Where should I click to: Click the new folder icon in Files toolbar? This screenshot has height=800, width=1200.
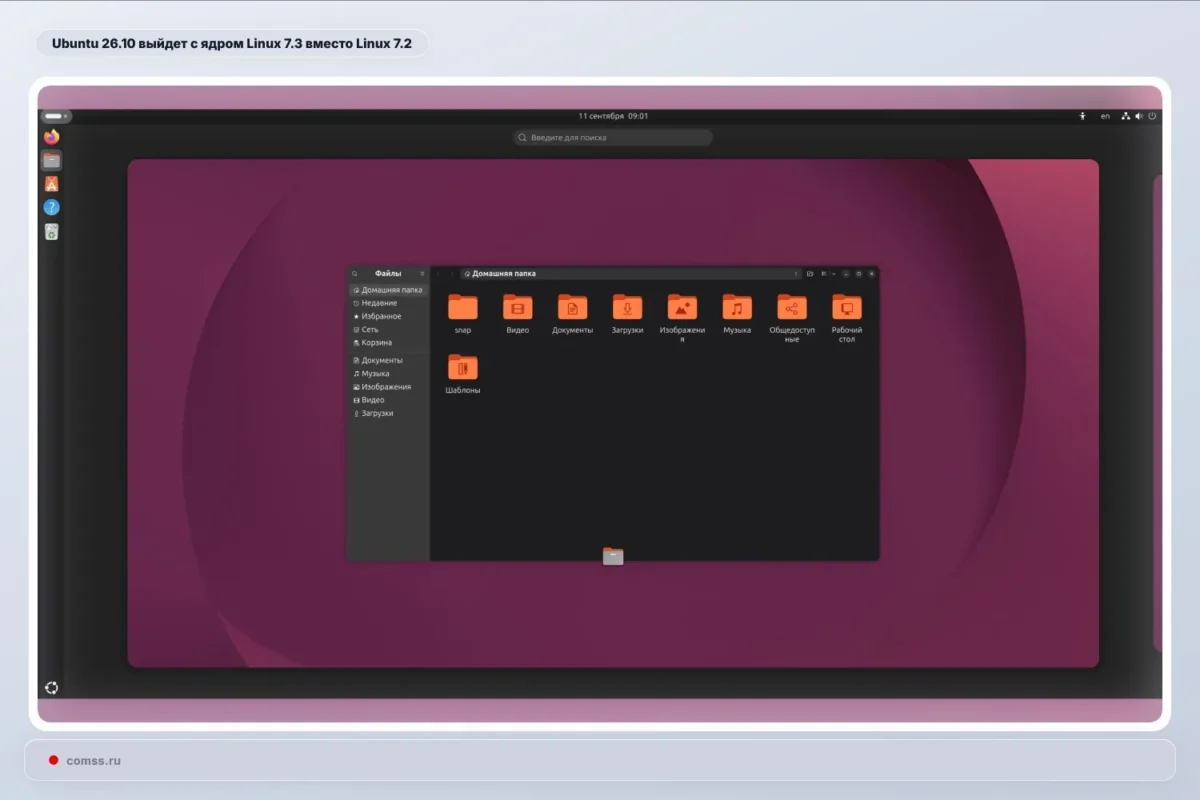coord(810,274)
